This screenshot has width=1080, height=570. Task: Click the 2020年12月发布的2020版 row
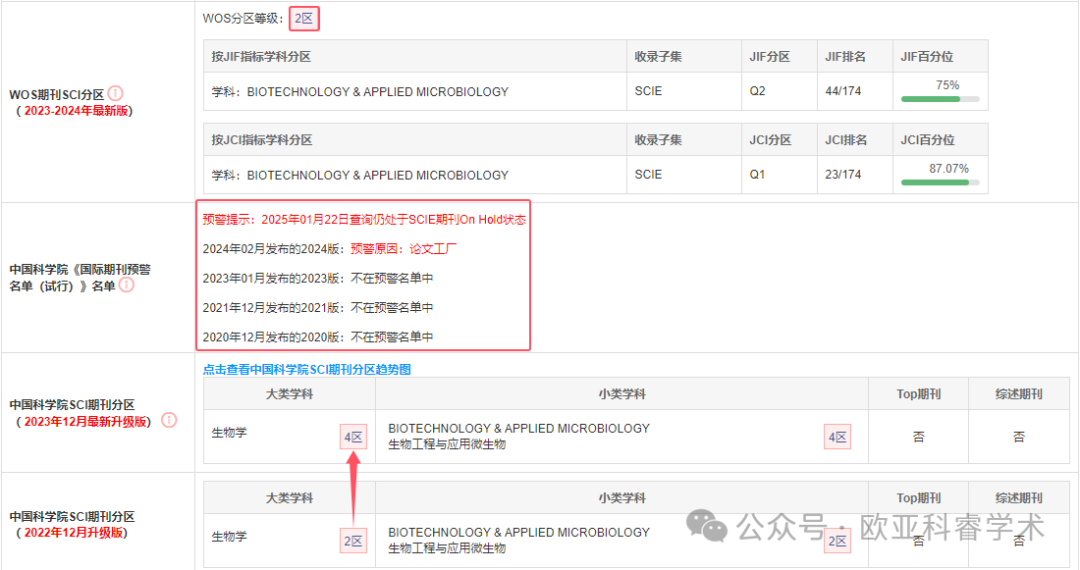(x=318, y=337)
